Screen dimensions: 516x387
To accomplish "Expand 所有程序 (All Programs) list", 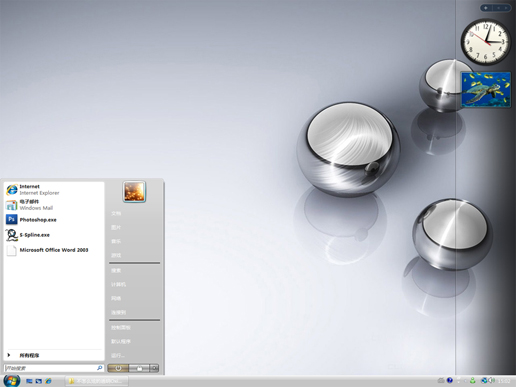I will pyautogui.click(x=54, y=355).
